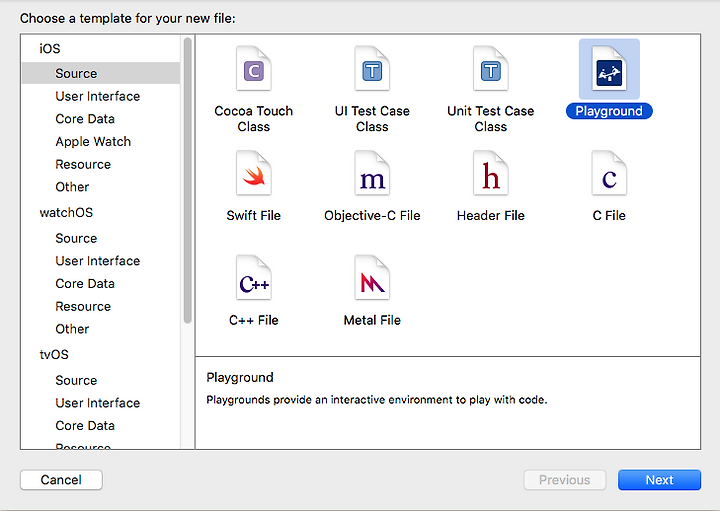
Task: Choose the Metal File template
Action: click(x=372, y=278)
